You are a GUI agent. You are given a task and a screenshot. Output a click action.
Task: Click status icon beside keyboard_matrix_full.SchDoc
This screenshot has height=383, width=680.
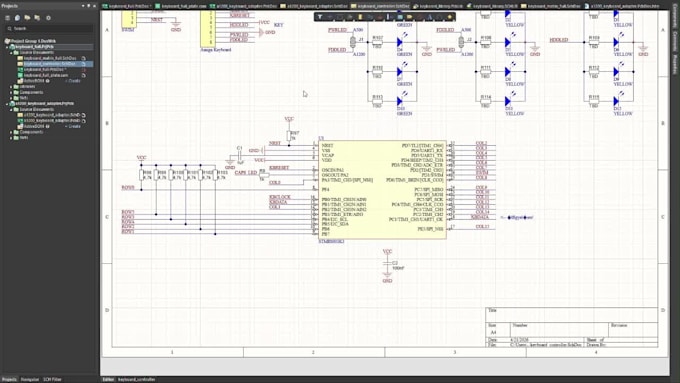click(83, 58)
